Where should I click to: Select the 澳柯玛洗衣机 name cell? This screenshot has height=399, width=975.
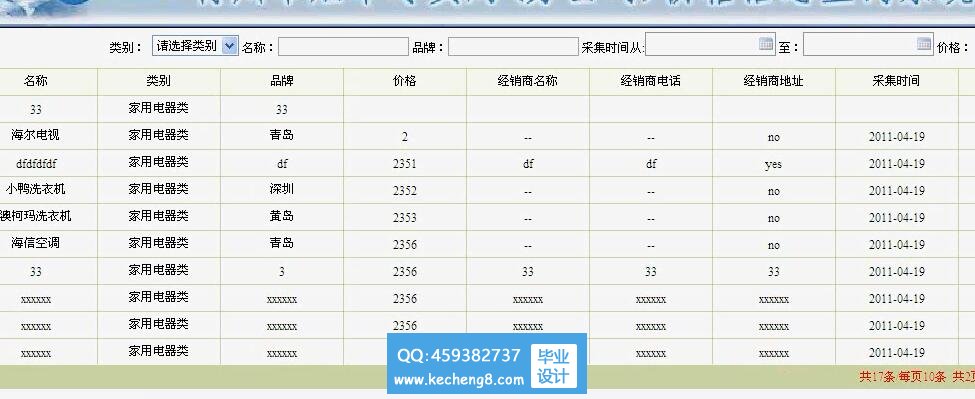tap(35, 217)
